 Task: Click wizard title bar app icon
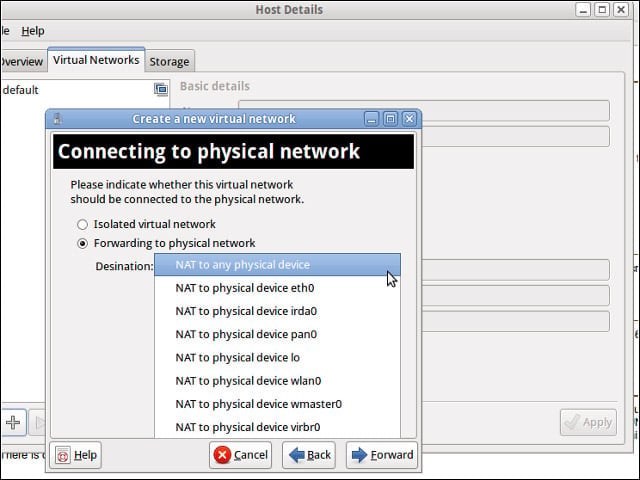(x=58, y=119)
